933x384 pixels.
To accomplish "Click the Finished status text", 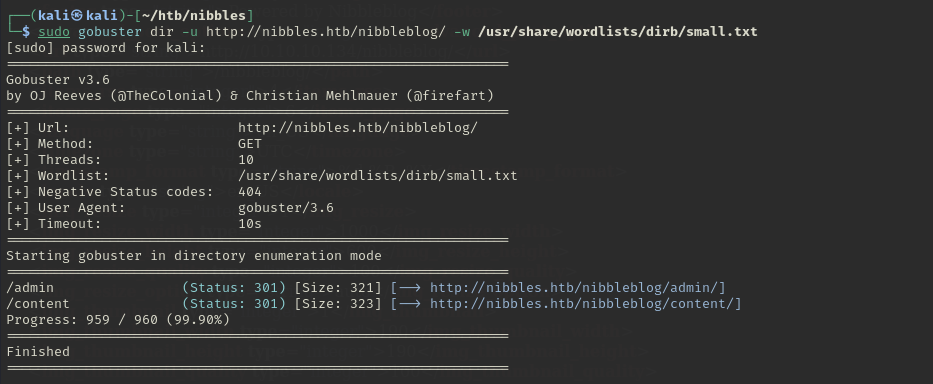I will pos(38,351).
